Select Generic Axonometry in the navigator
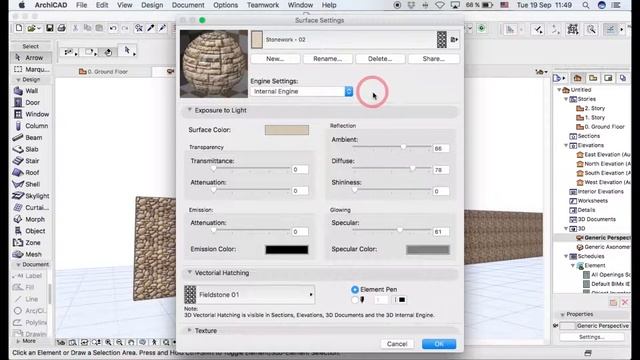The height and width of the screenshot is (360, 640). click(x=603, y=247)
